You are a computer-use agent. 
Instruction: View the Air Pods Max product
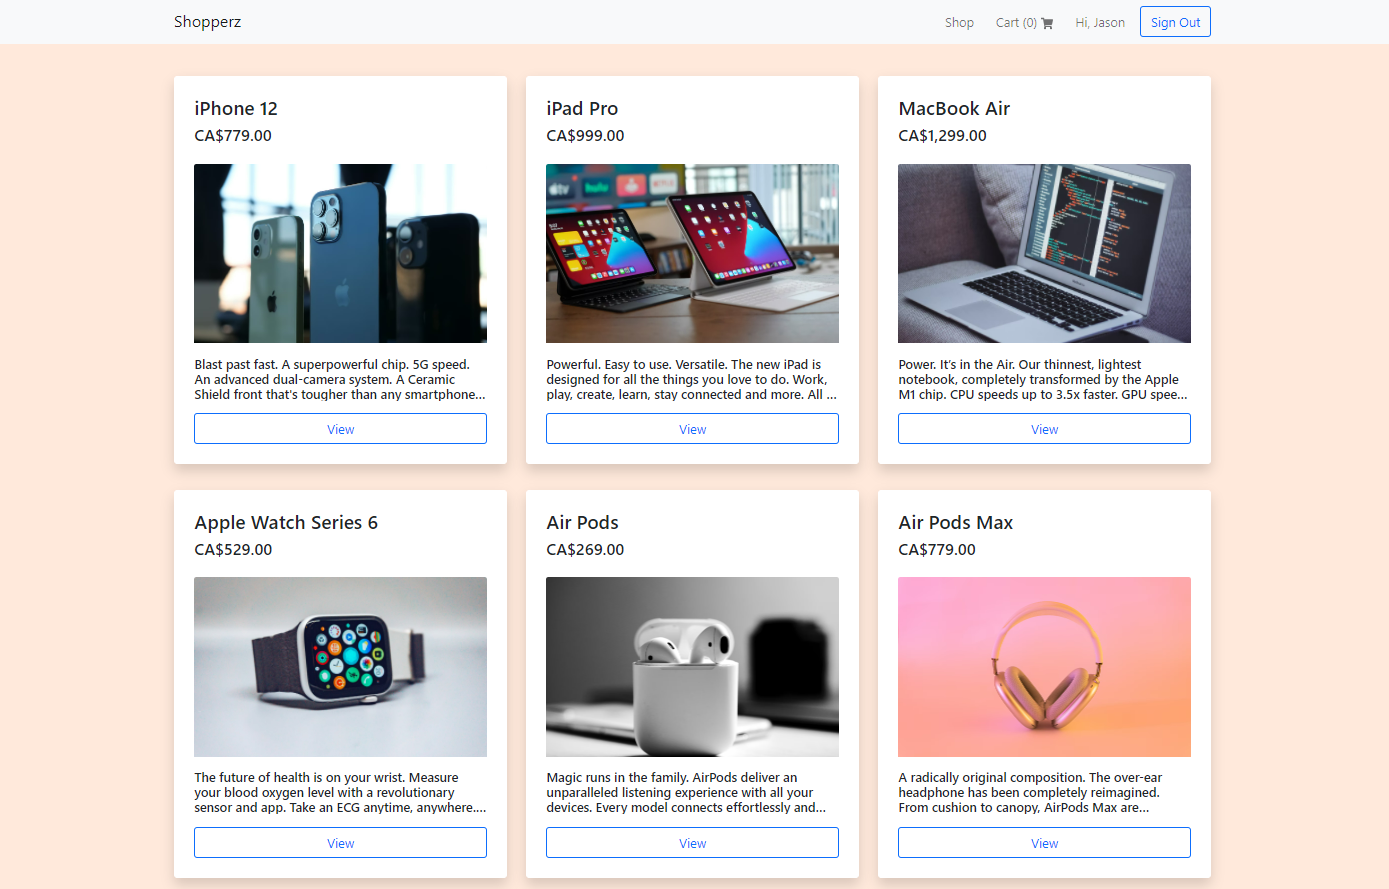[1044, 843]
